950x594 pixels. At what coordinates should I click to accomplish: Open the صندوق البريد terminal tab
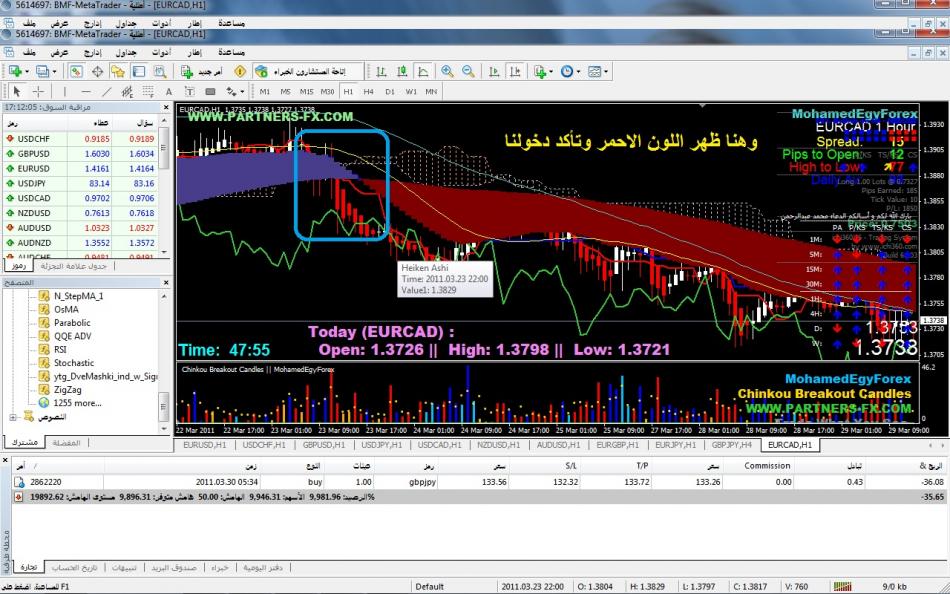coord(174,568)
